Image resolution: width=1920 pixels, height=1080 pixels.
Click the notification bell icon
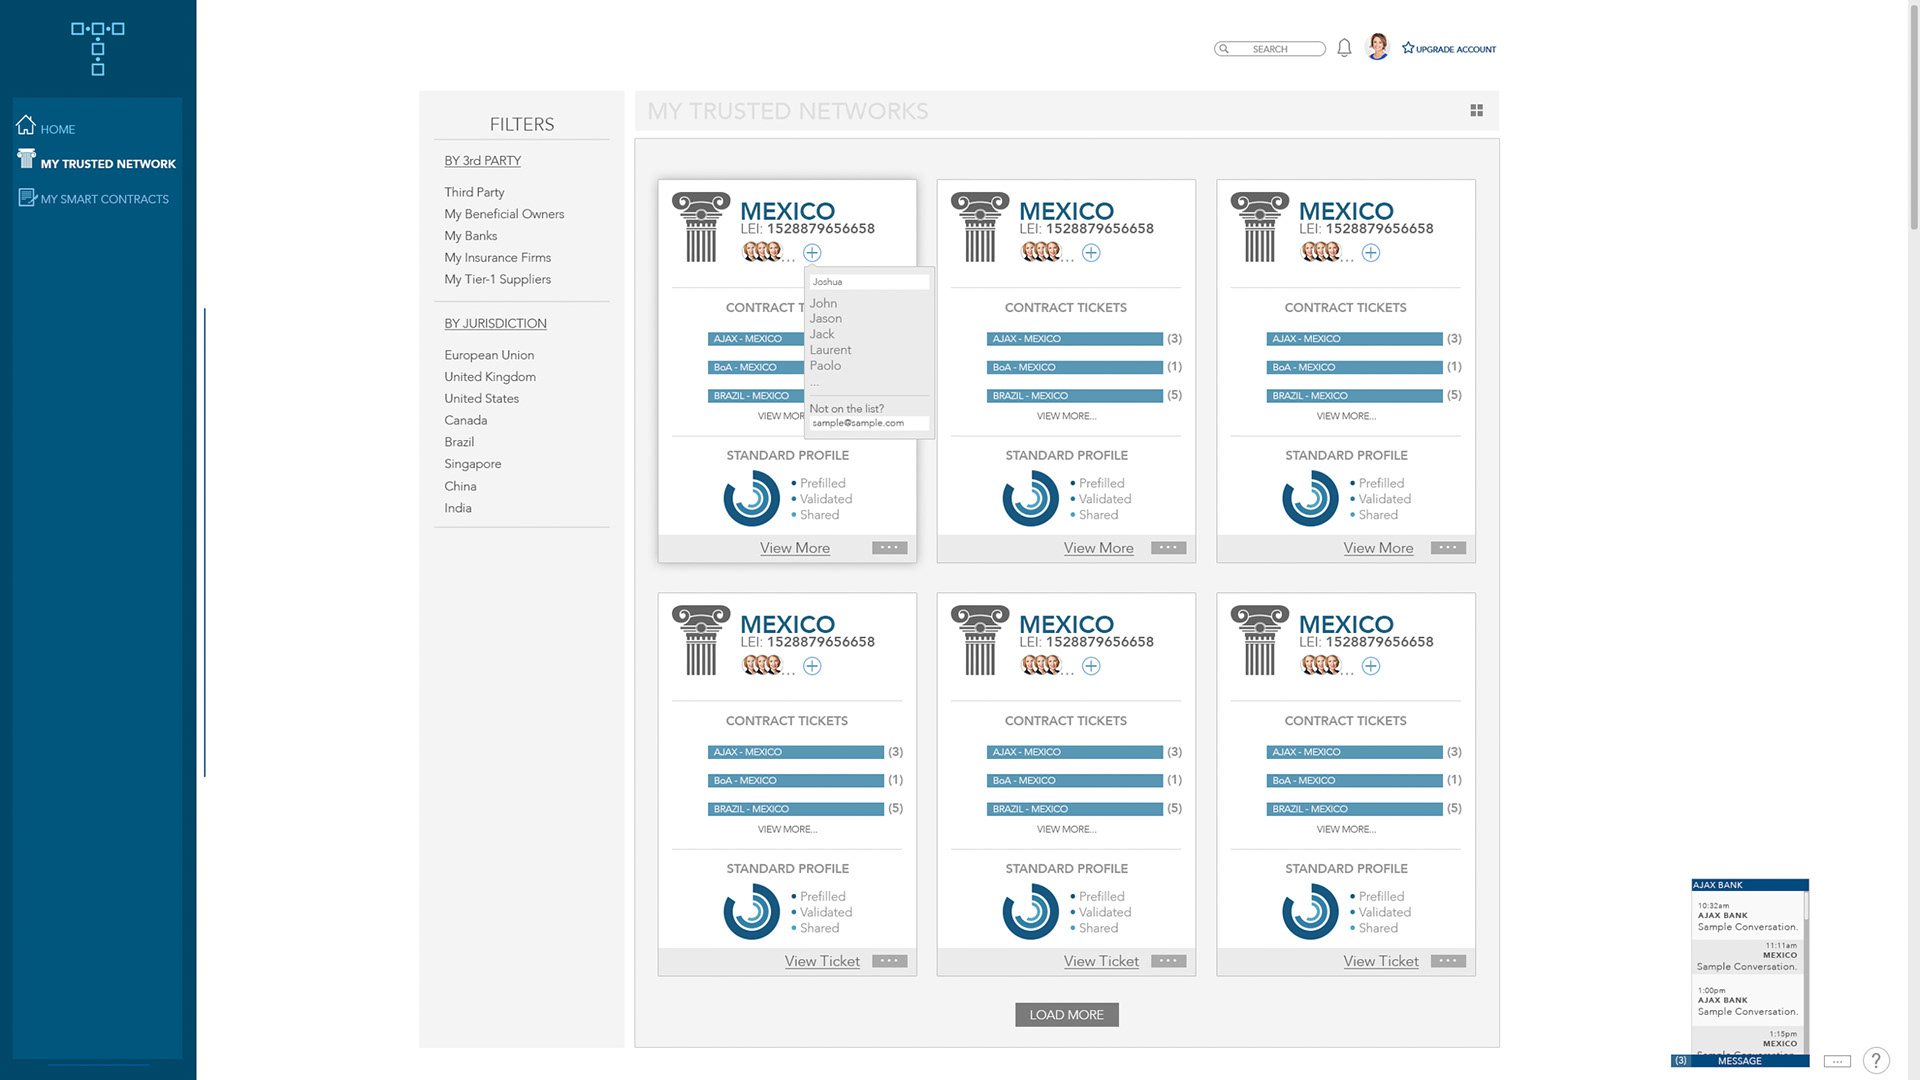click(1344, 48)
